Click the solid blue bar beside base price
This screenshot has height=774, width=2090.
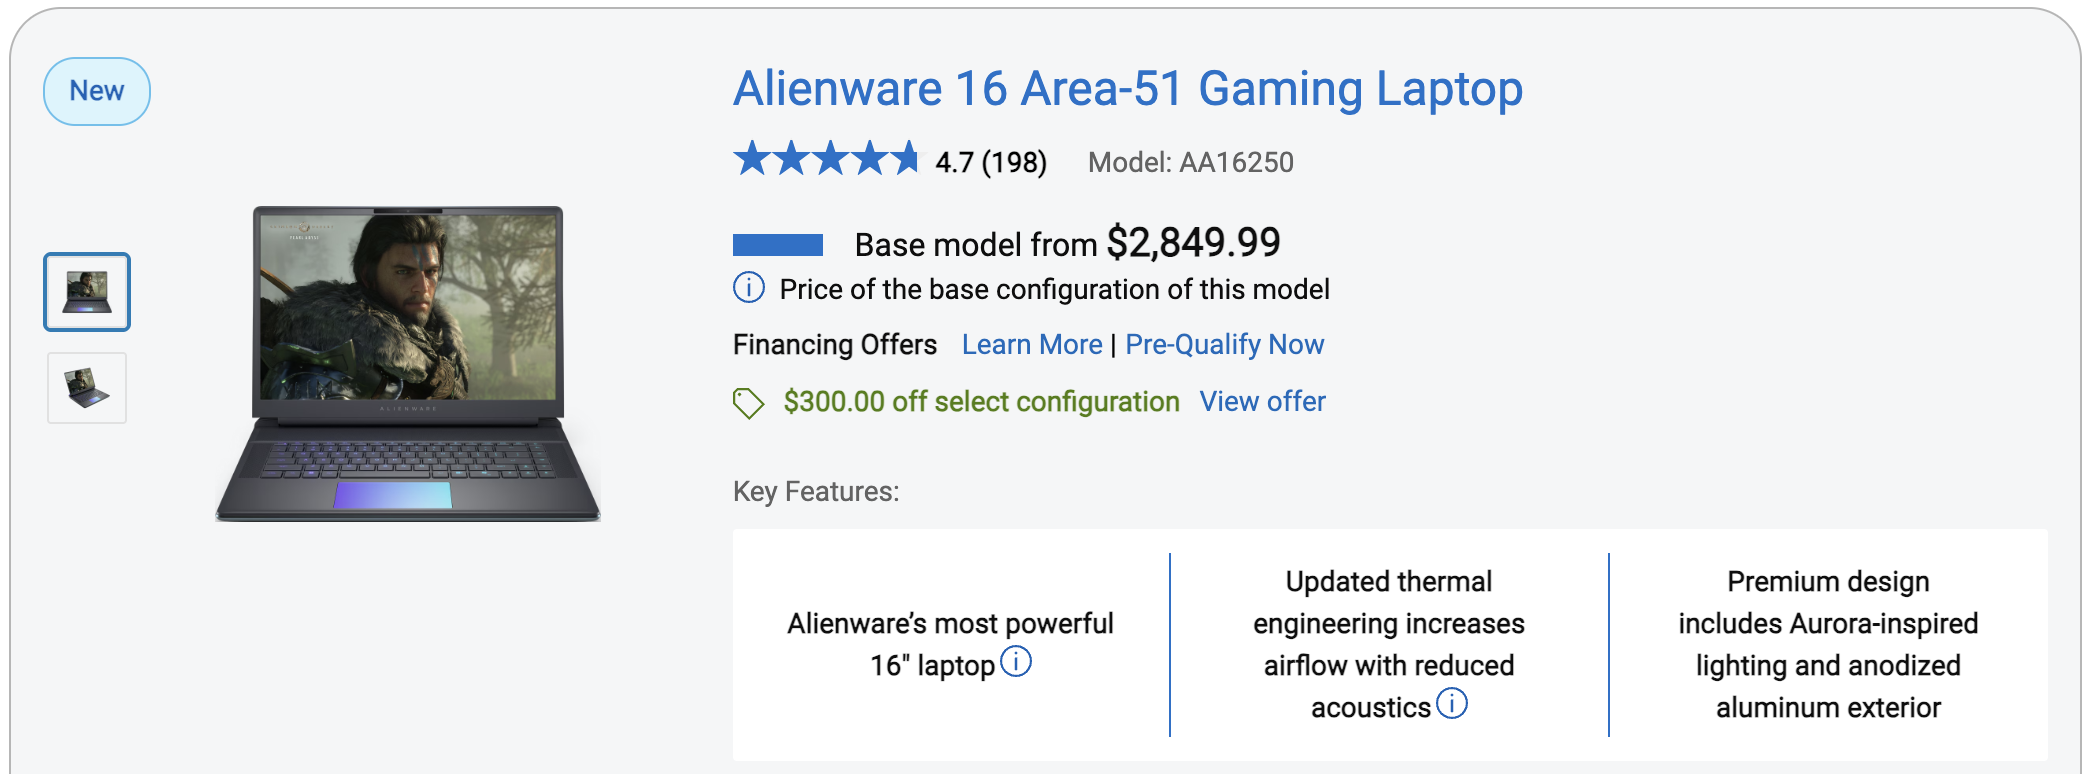point(777,245)
